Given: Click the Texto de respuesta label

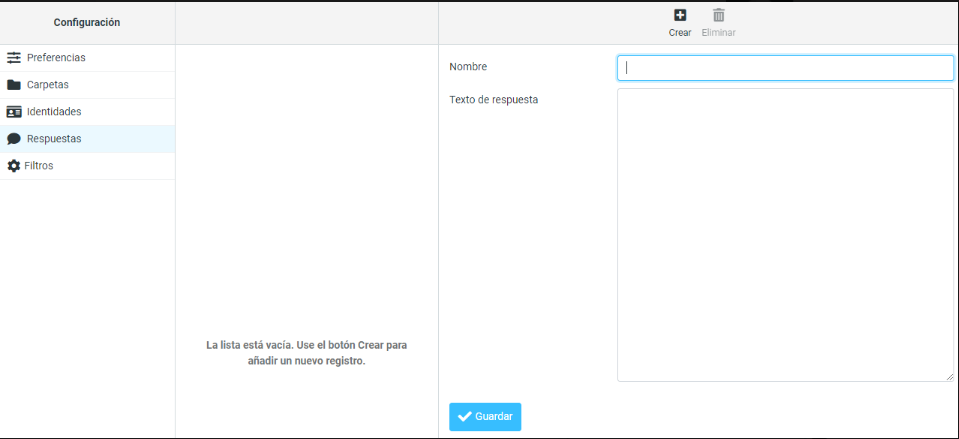Looking at the screenshot, I should [x=494, y=100].
